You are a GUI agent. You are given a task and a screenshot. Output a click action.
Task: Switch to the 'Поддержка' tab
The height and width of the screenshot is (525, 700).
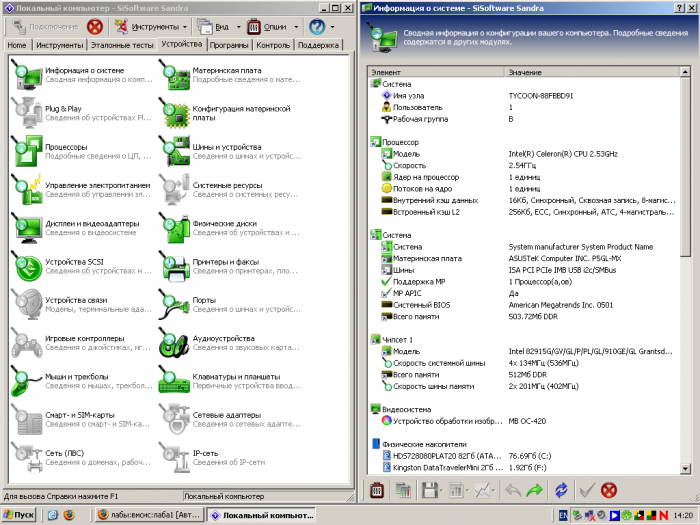[x=318, y=45]
